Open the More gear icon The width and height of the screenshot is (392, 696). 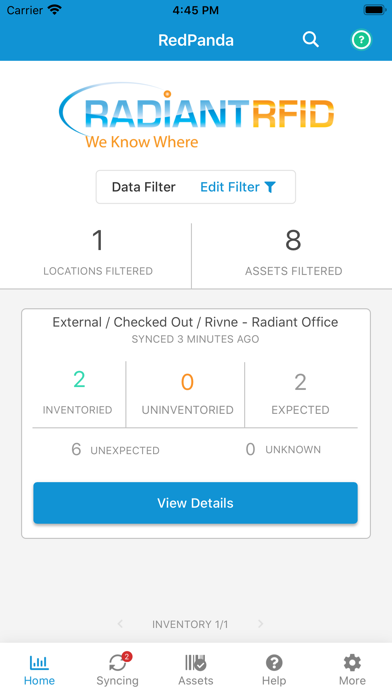click(x=352, y=663)
